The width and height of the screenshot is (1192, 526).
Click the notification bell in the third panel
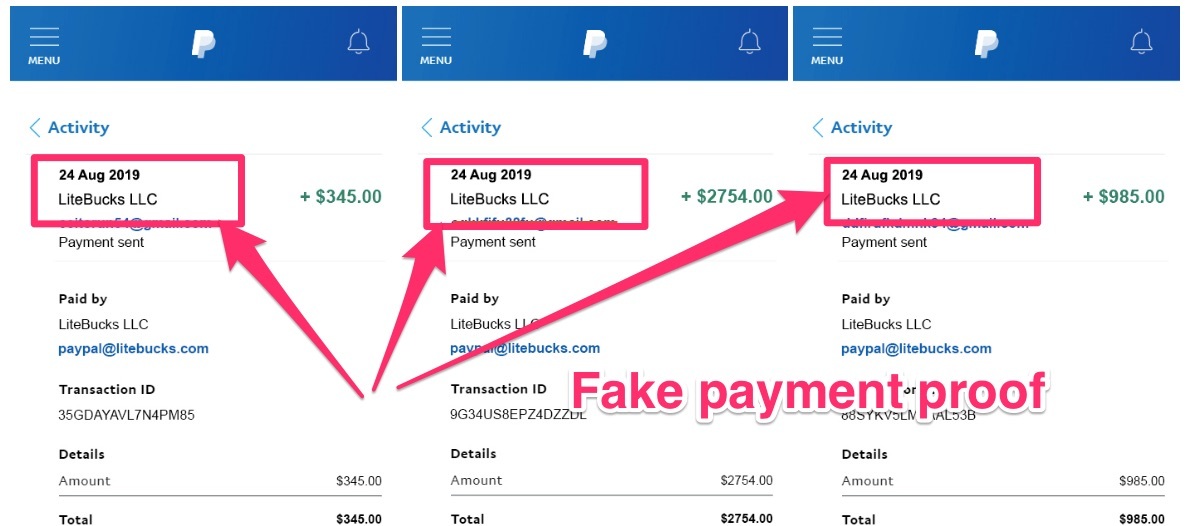click(1142, 42)
